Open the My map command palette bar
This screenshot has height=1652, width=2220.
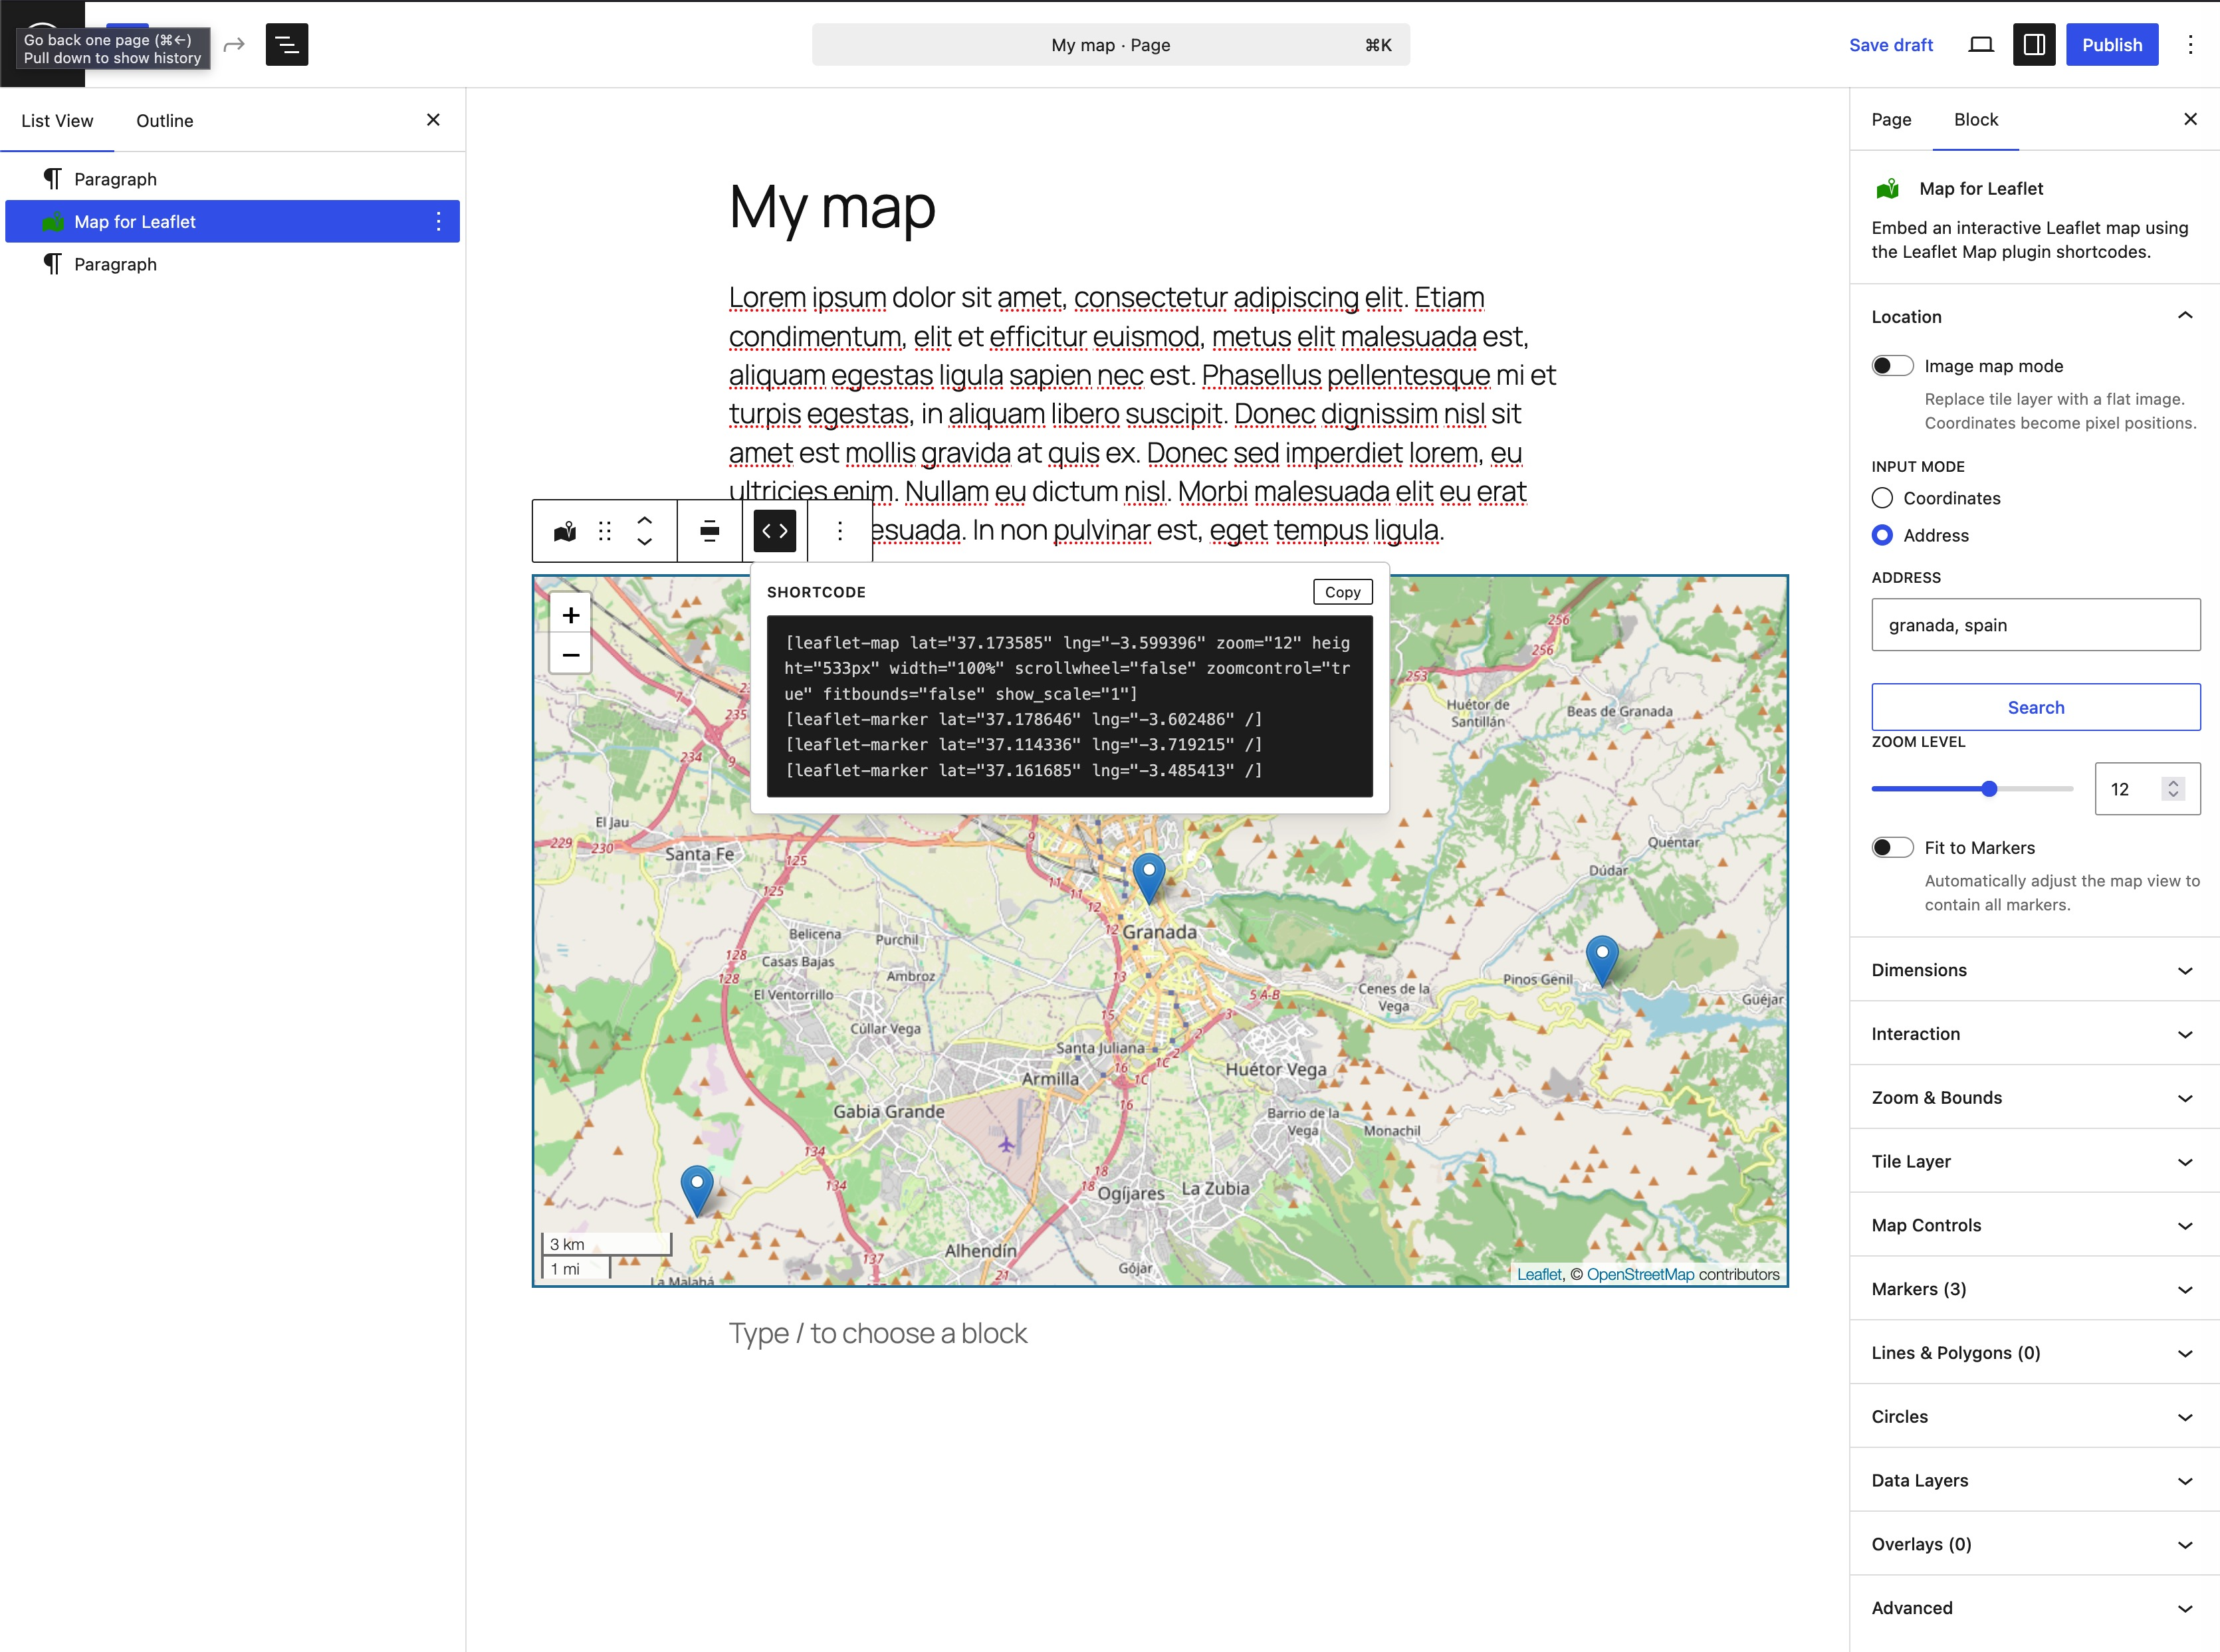[x=1111, y=45]
